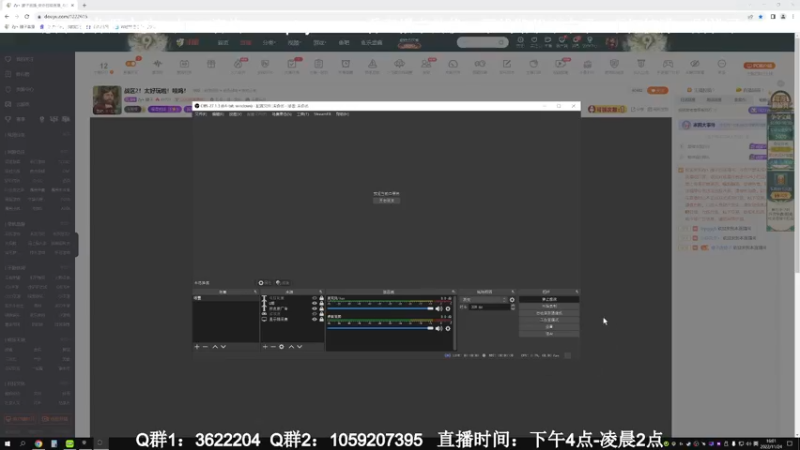Toggle visibility of the third source

(314, 309)
